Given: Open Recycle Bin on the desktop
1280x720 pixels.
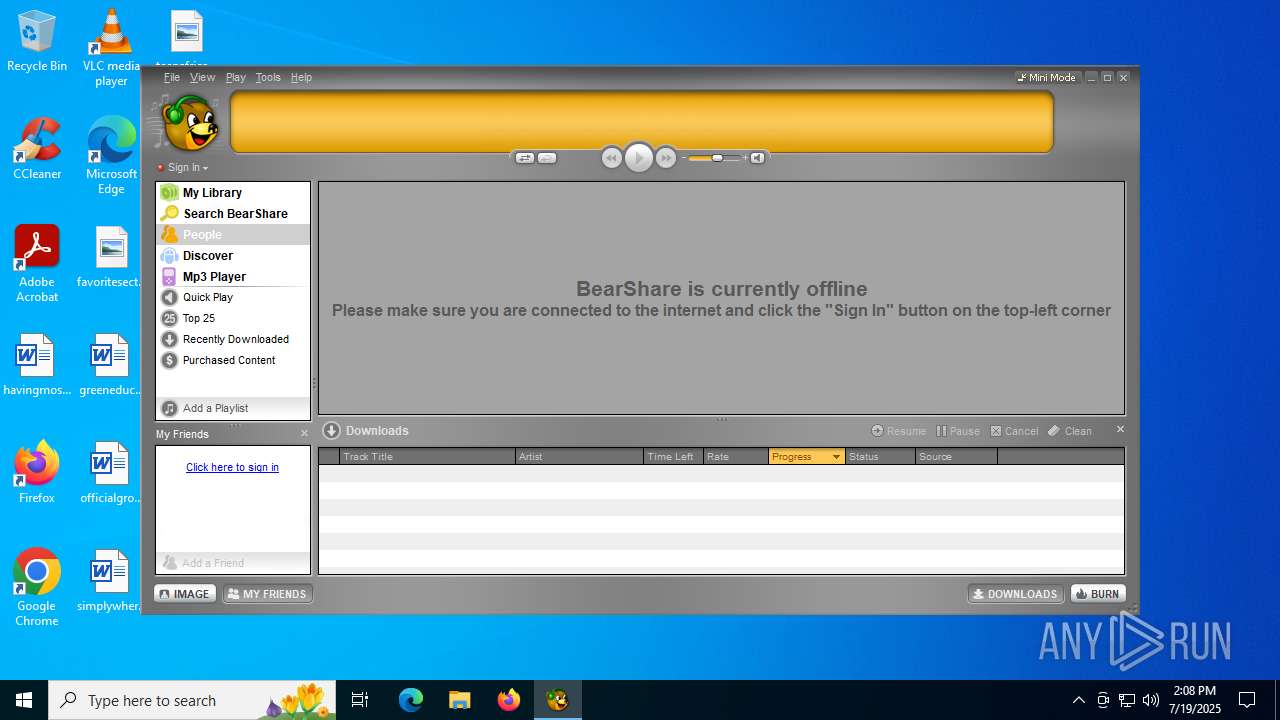Looking at the screenshot, I should tap(37, 42).
